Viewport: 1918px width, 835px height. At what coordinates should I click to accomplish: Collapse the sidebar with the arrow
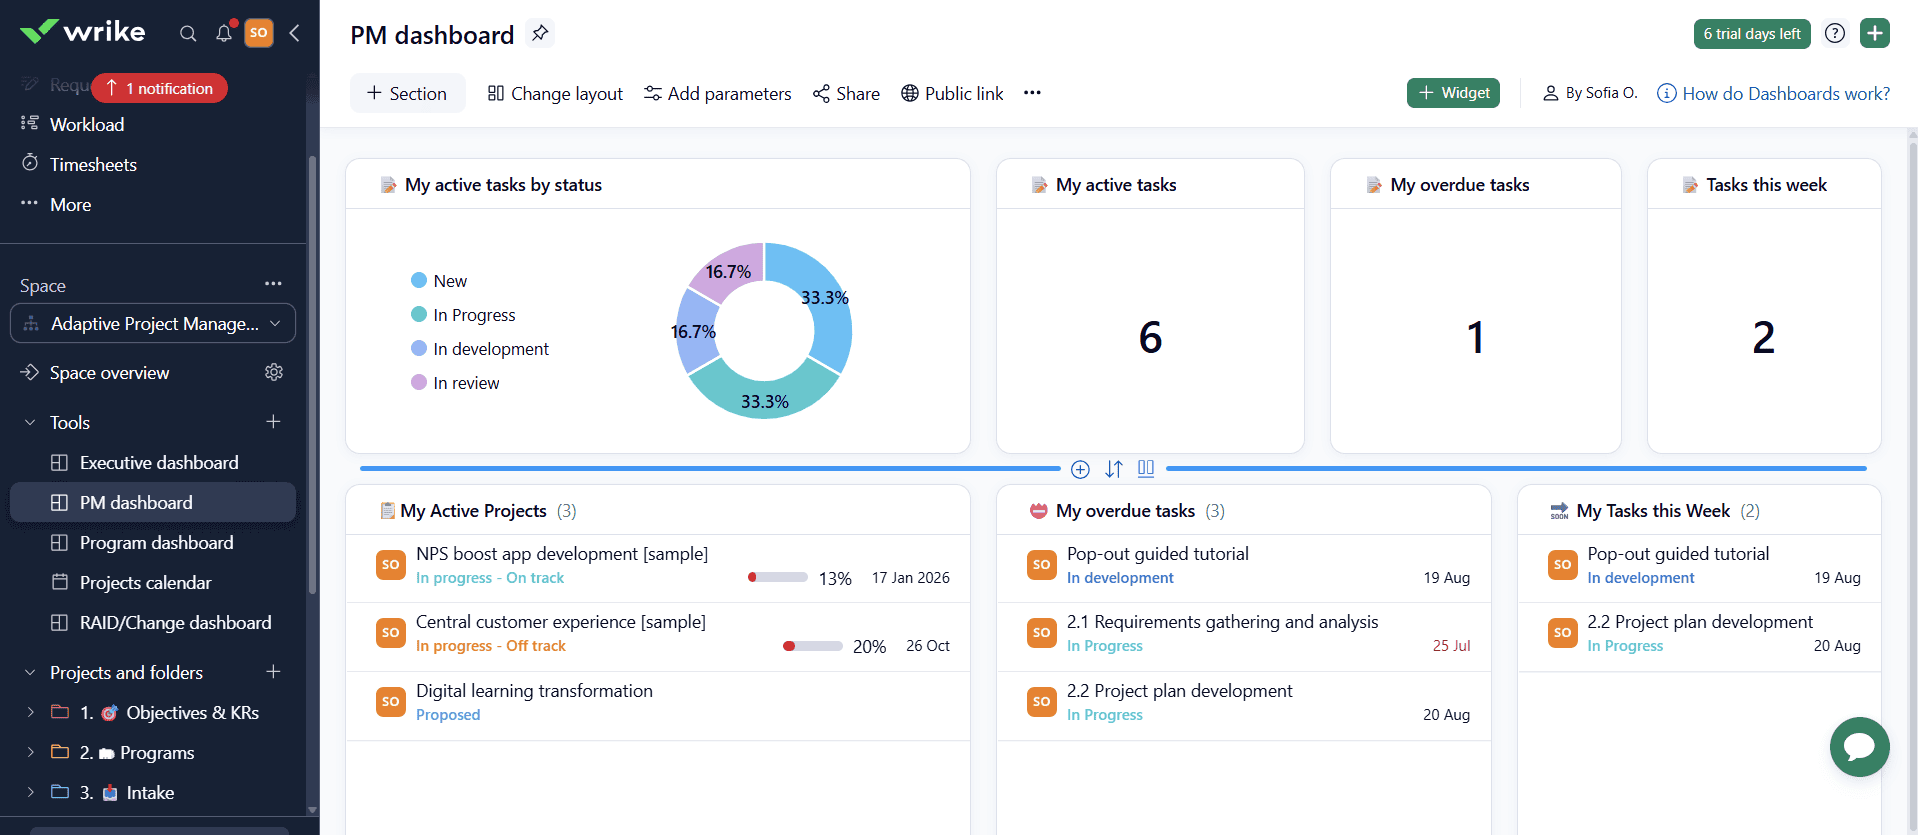295,33
